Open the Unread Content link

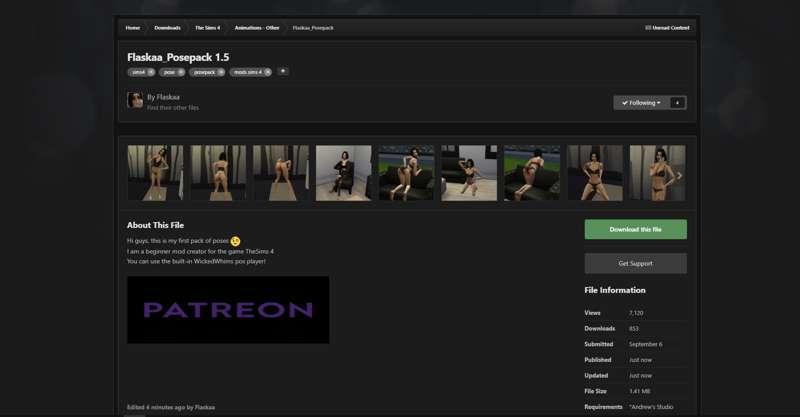[x=667, y=28]
